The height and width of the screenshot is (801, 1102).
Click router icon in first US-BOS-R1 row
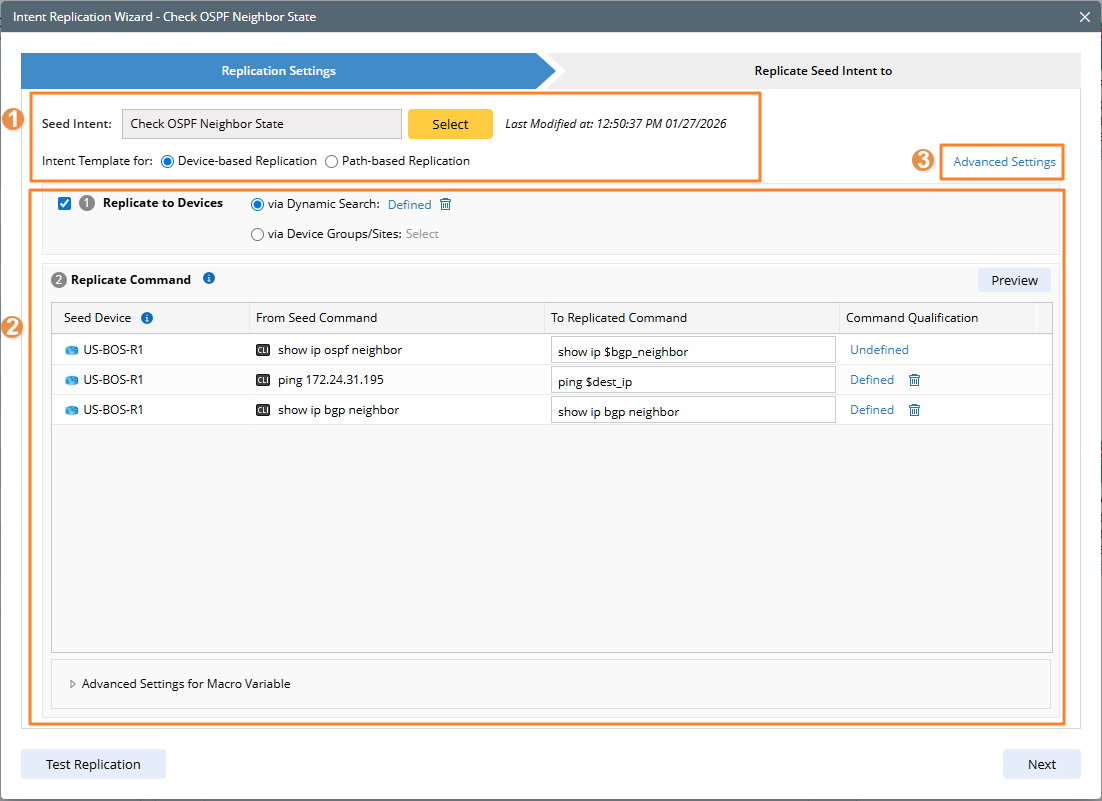(71, 350)
